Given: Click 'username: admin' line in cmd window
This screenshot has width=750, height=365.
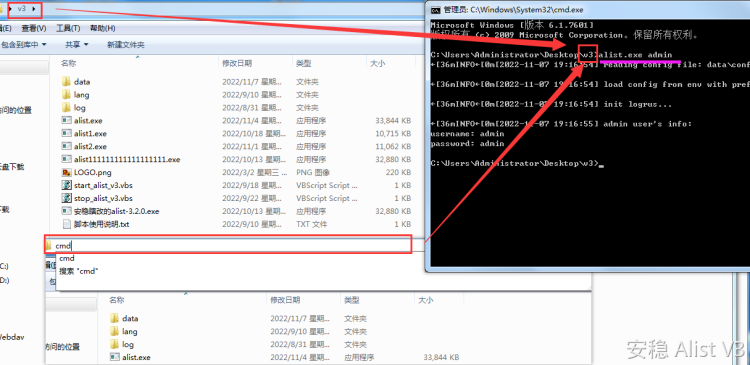Looking at the screenshot, I should point(467,134).
